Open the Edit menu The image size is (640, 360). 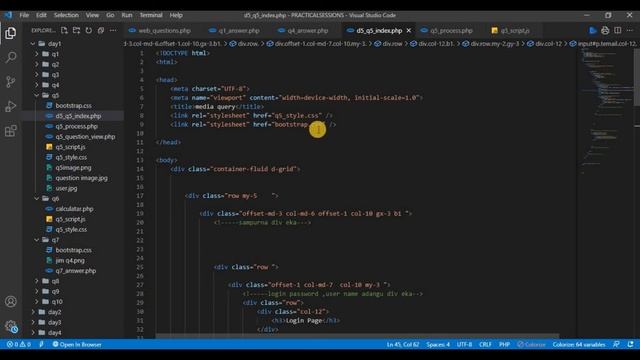tap(41, 15)
